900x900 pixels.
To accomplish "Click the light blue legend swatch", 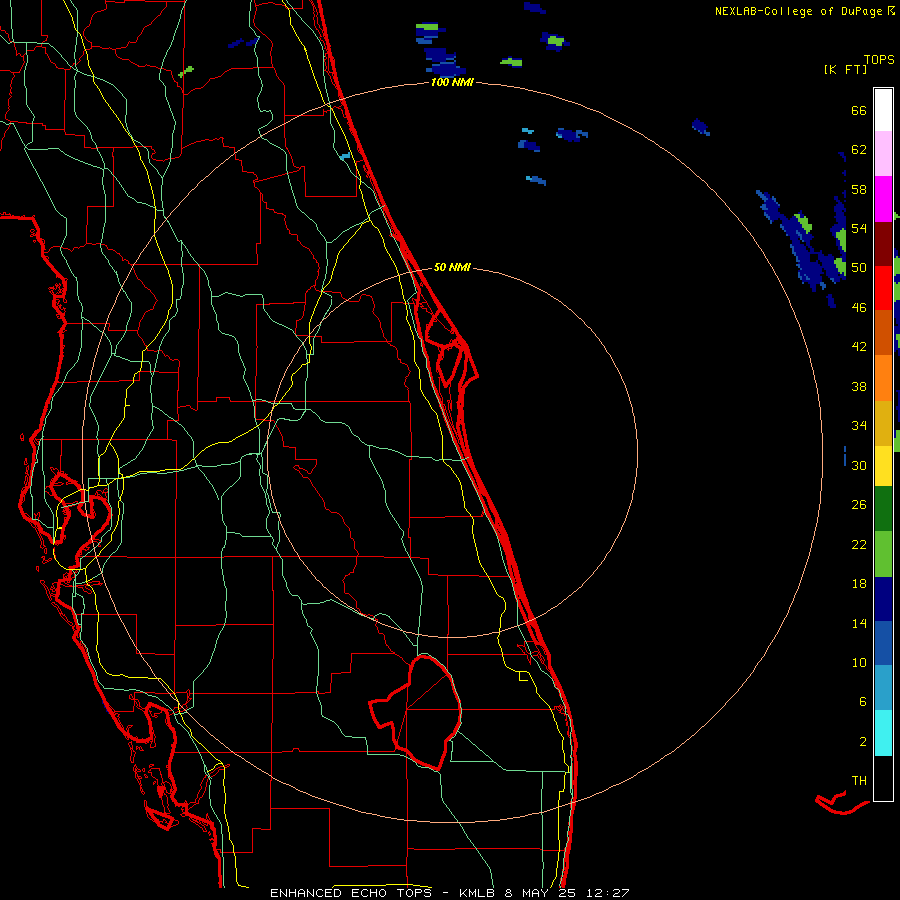I will (883, 688).
